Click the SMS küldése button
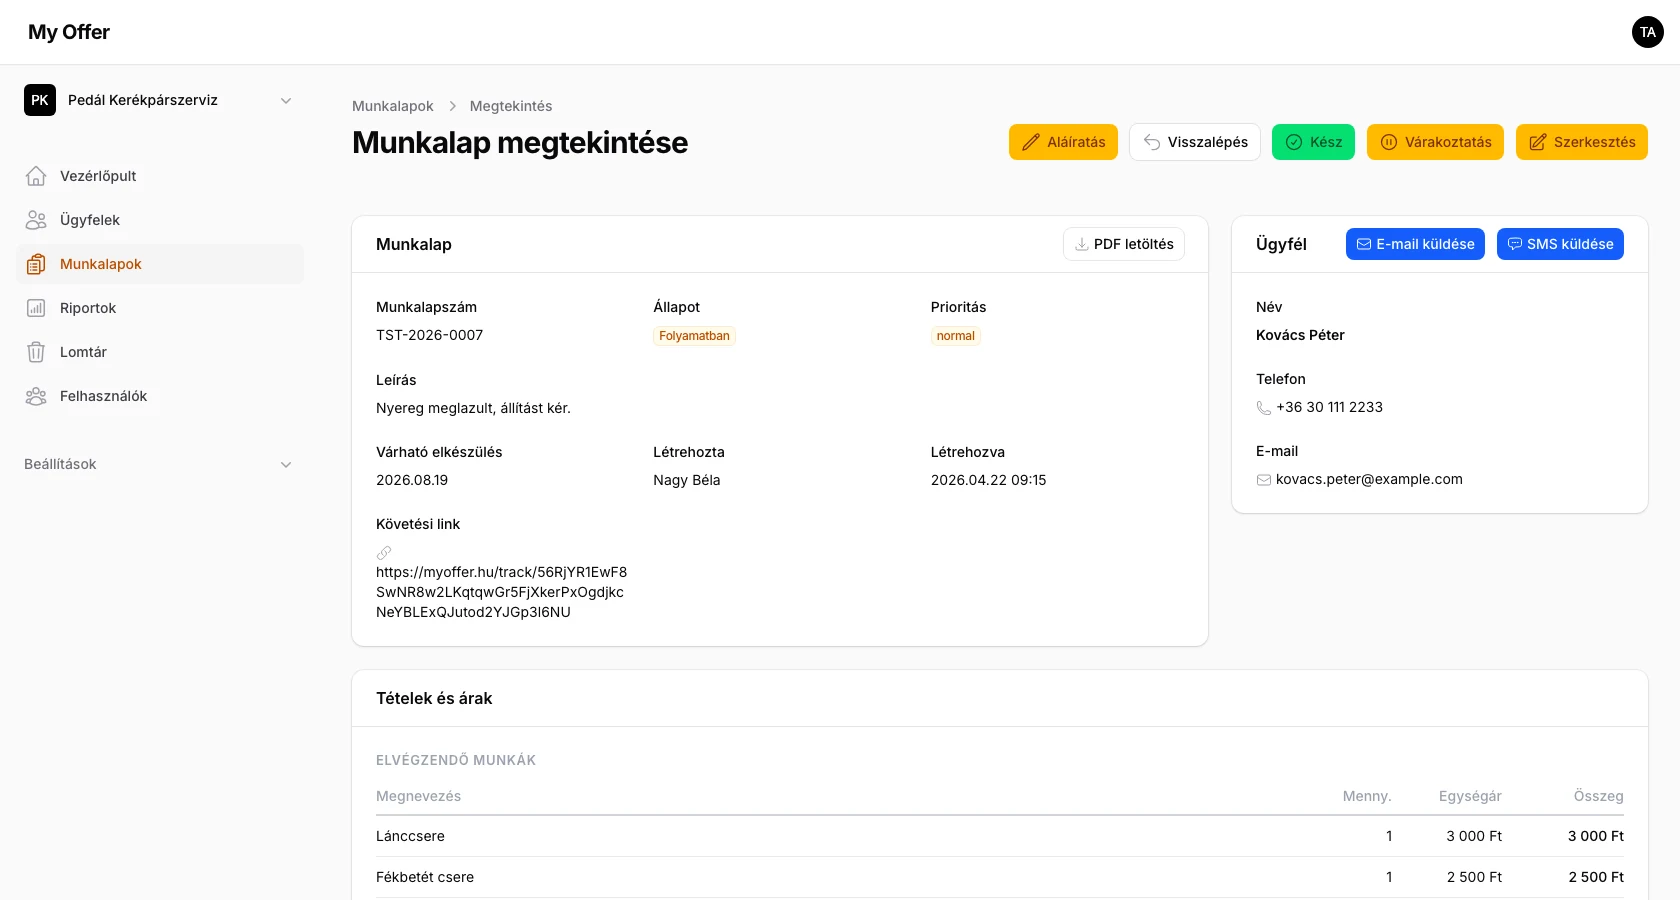Viewport: 1680px width, 900px height. [x=1560, y=244]
